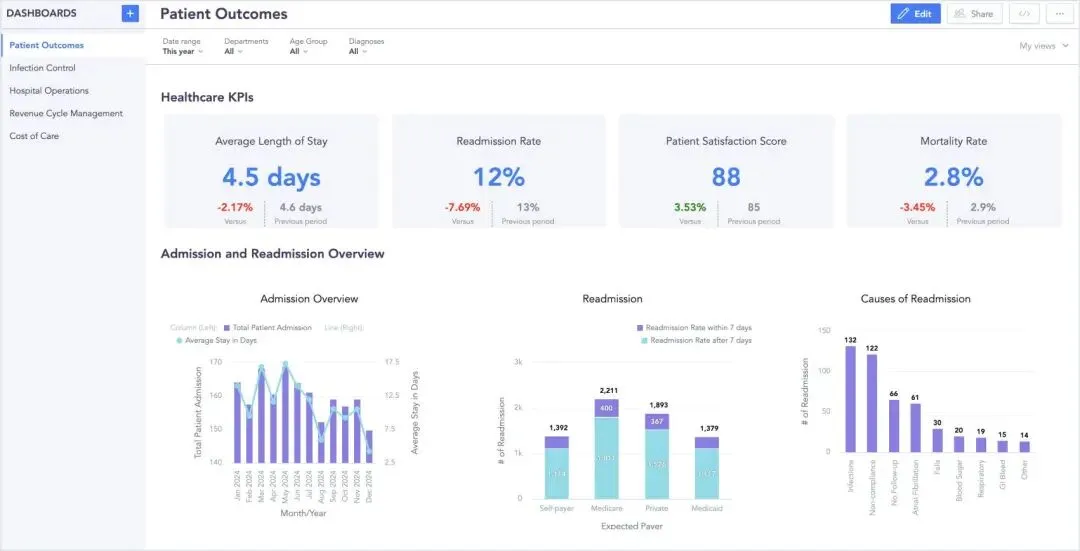The height and width of the screenshot is (551, 1080).
Task: Expand the My views dropdown
Action: (x=1043, y=46)
